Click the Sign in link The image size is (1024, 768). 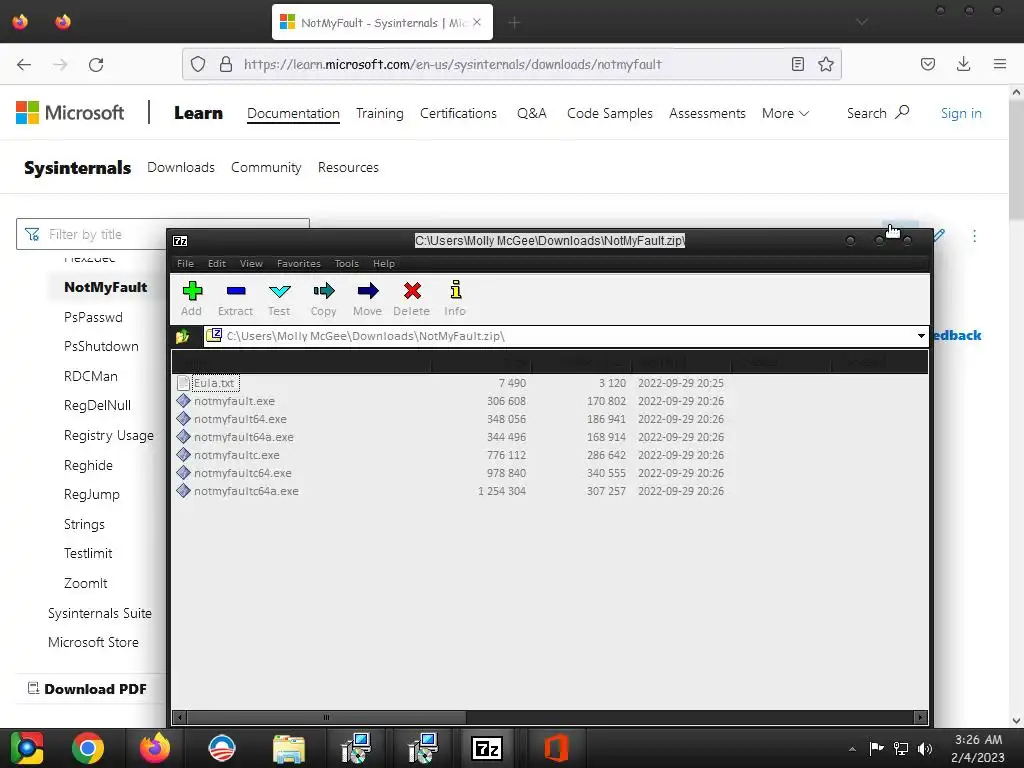(x=961, y=114)
